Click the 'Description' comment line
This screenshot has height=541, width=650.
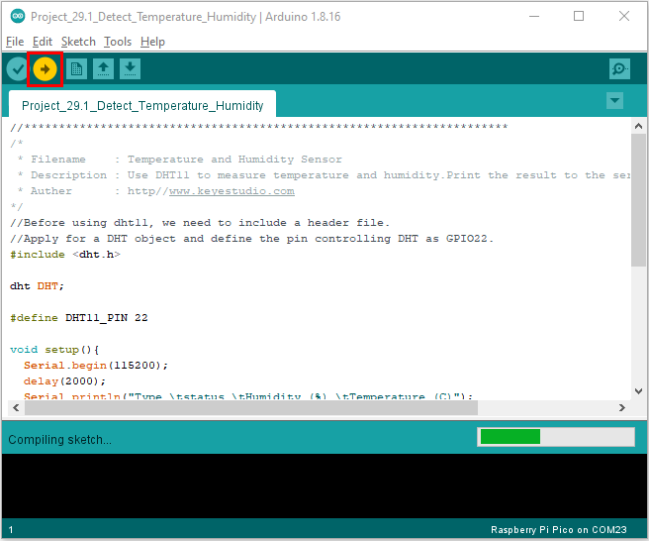click(x=324, y=175)
